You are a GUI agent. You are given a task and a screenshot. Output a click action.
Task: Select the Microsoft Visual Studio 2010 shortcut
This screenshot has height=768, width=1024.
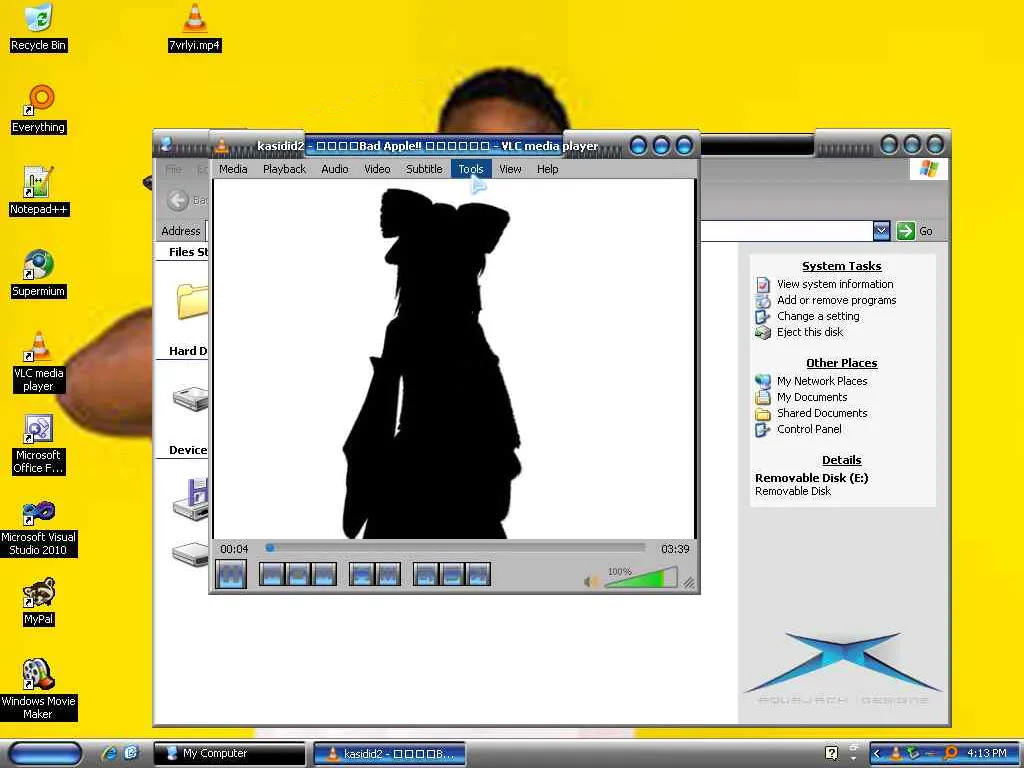(39, 526)
